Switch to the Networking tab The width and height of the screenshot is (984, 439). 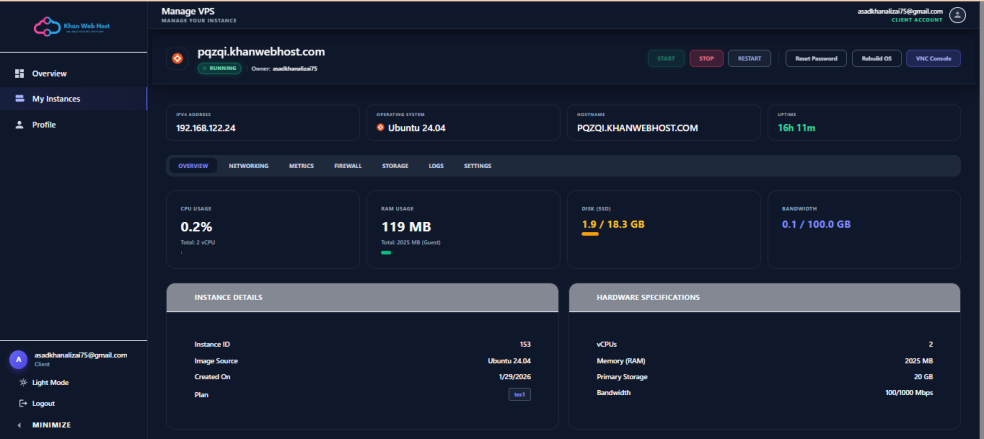[x=248, y=165]
